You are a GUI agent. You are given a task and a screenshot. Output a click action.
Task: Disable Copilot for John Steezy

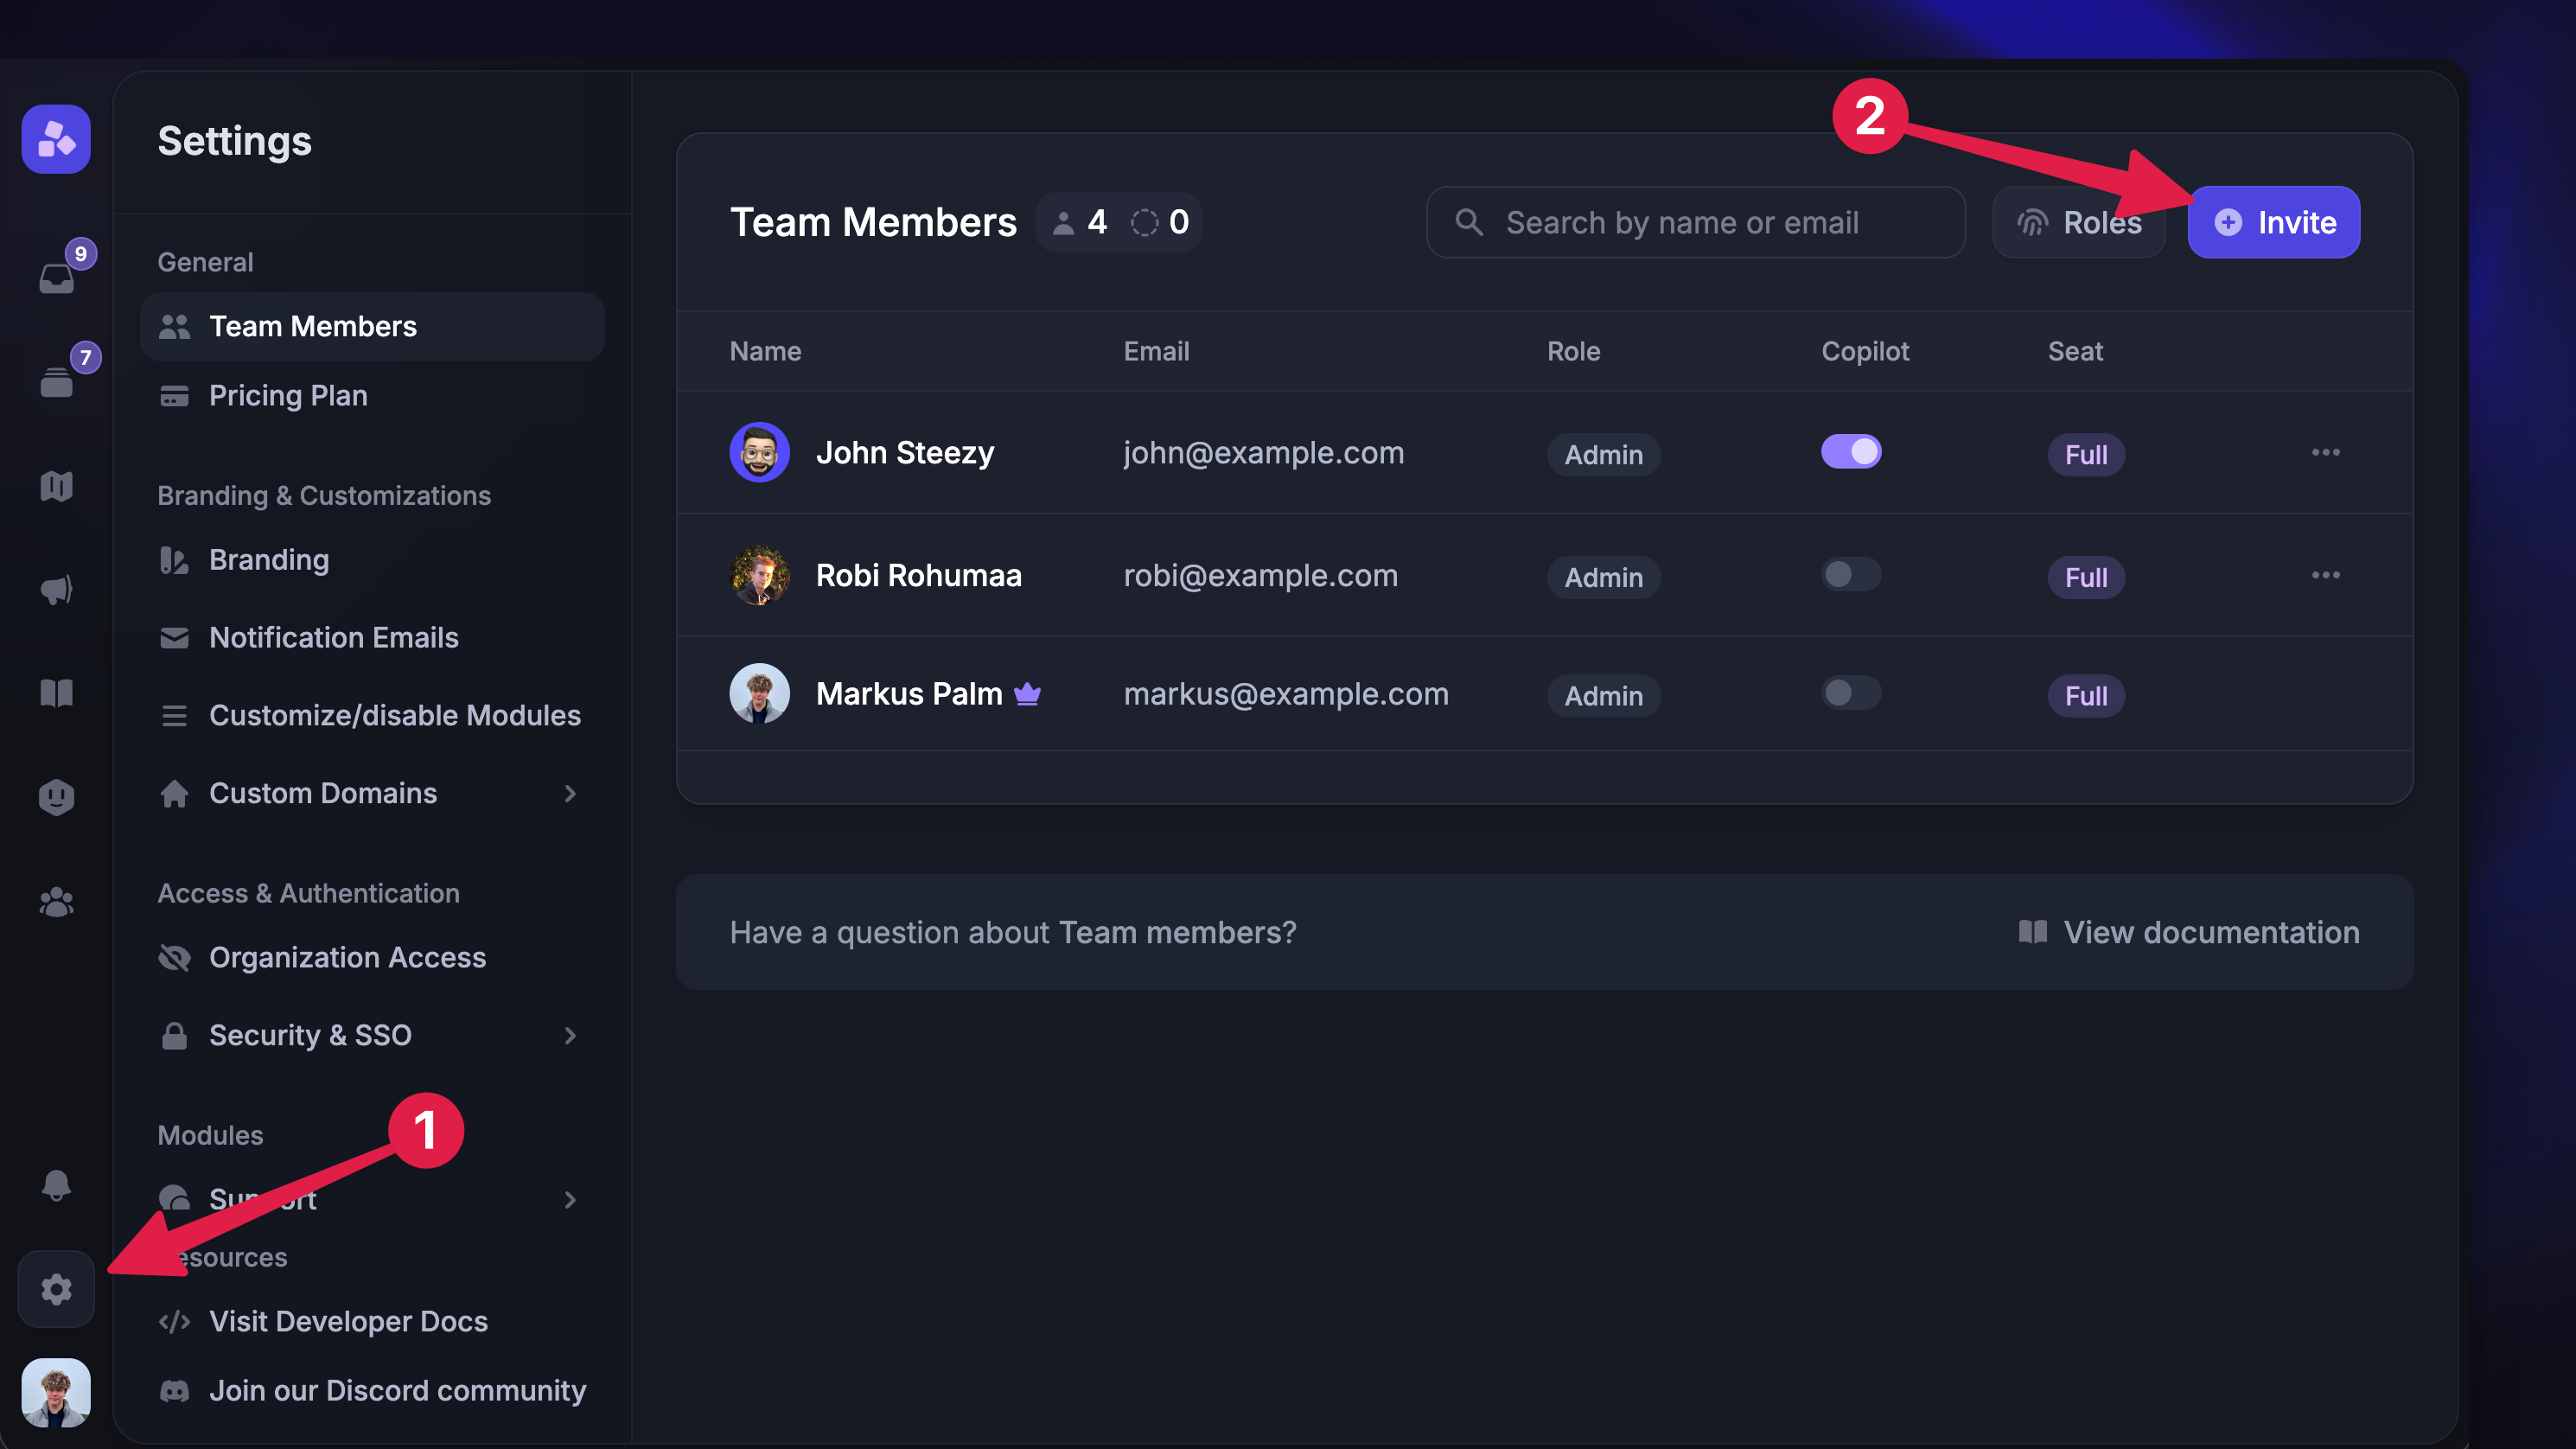click(x=1851, y=452)
